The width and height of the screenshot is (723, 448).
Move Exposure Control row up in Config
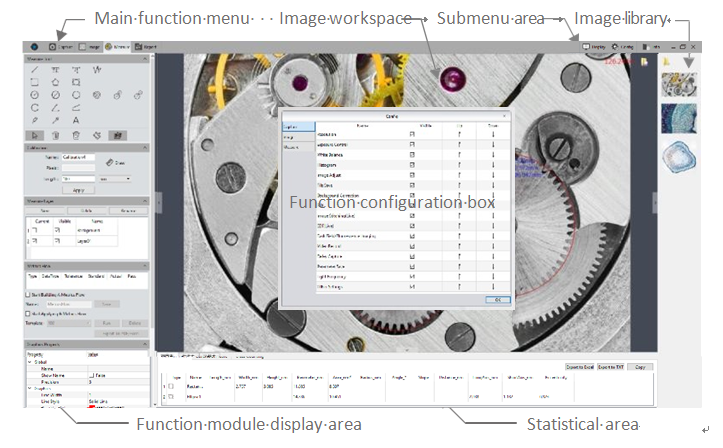pos(459,145)
